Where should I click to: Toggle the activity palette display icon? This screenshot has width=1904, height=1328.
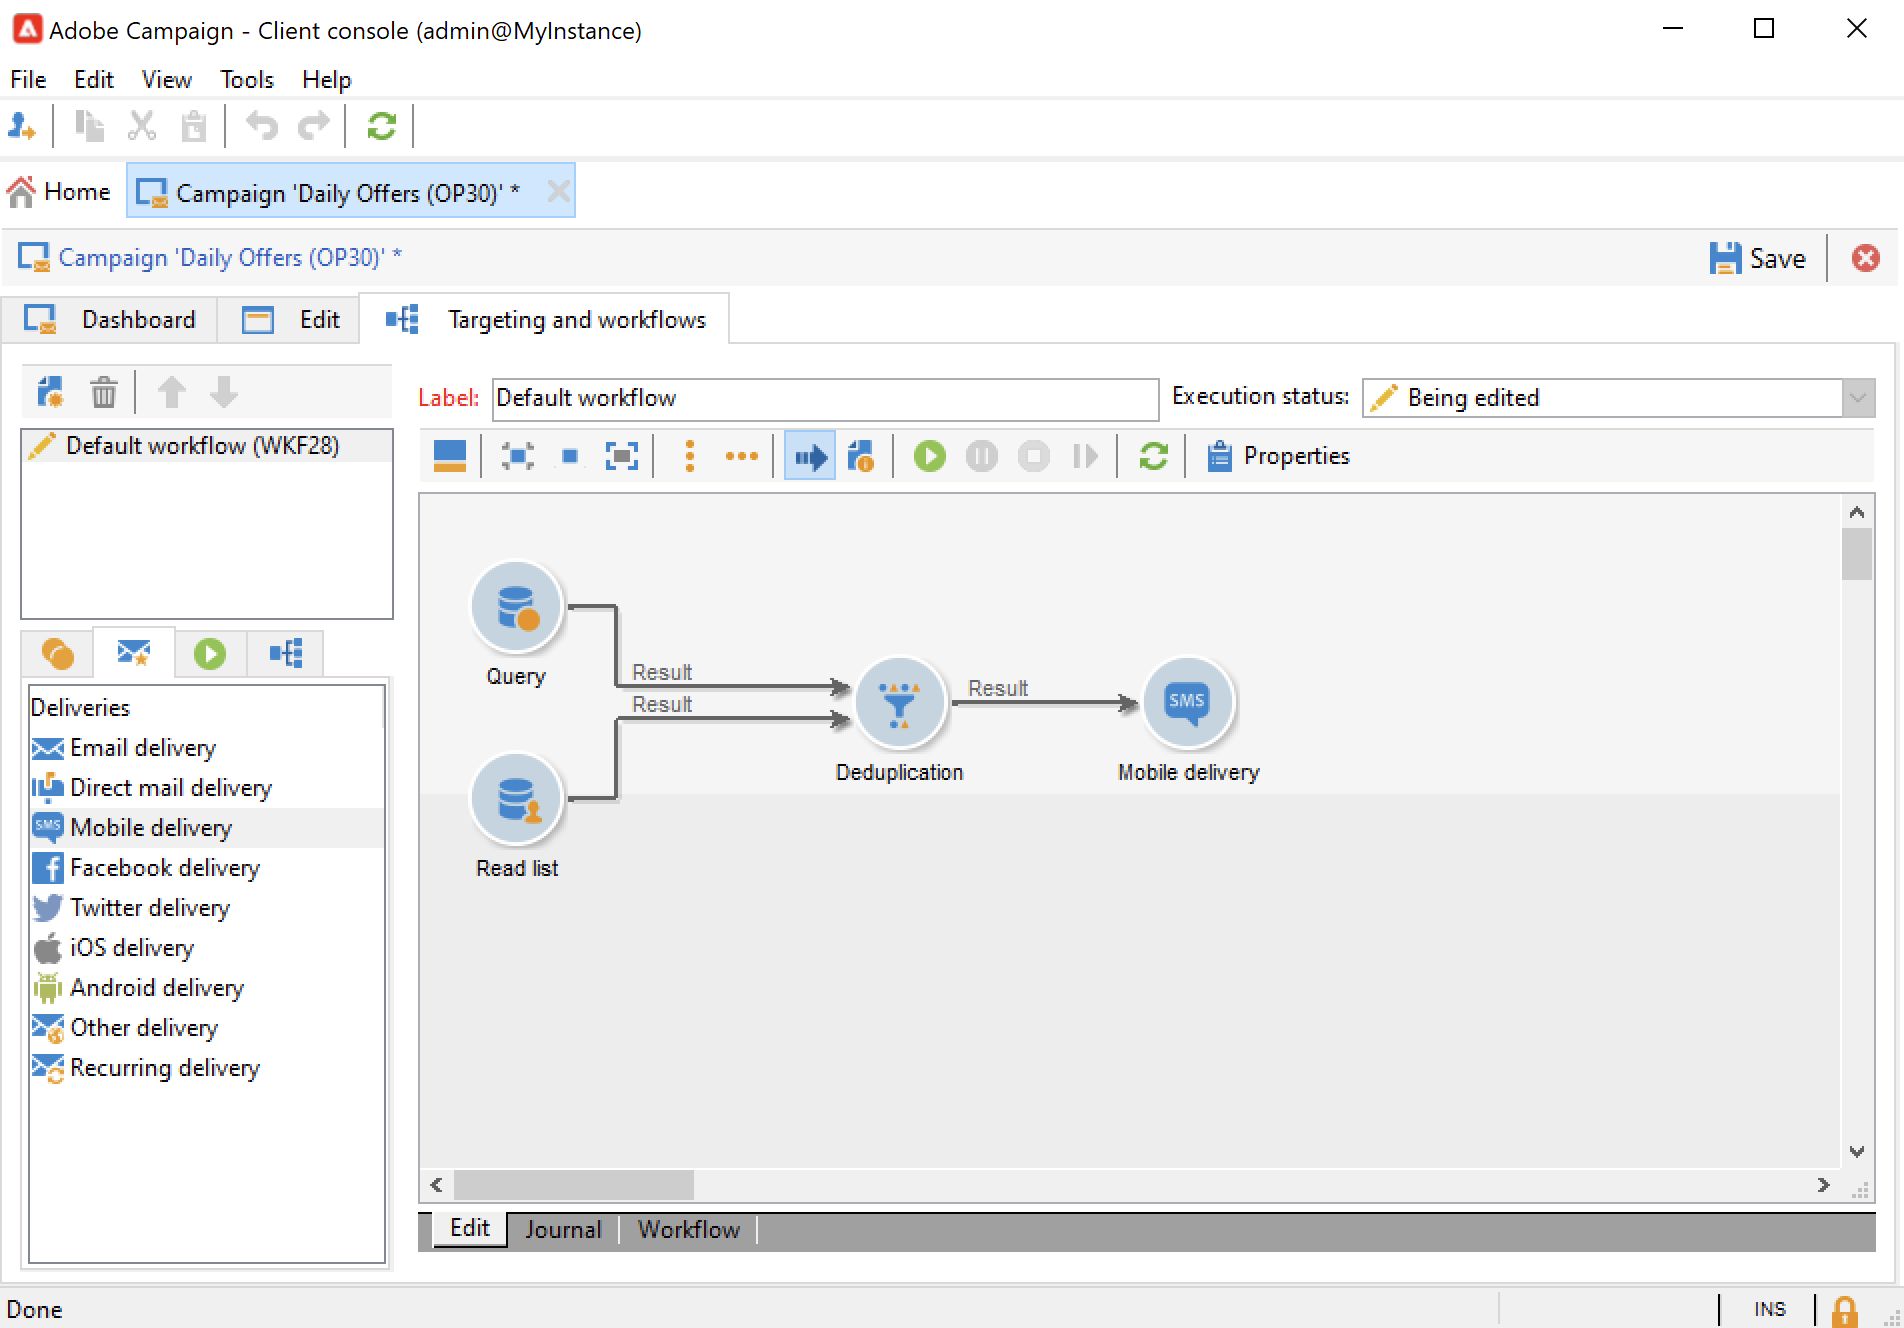click(450, 457)
